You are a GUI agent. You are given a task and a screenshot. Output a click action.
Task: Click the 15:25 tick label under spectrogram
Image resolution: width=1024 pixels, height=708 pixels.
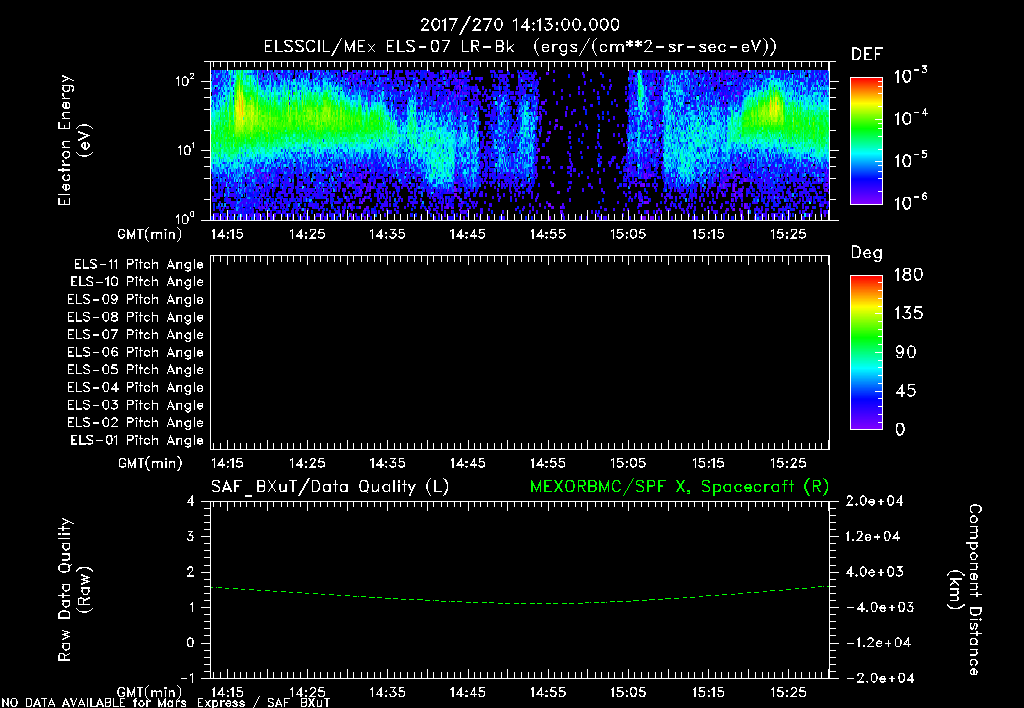pos(788,234)
